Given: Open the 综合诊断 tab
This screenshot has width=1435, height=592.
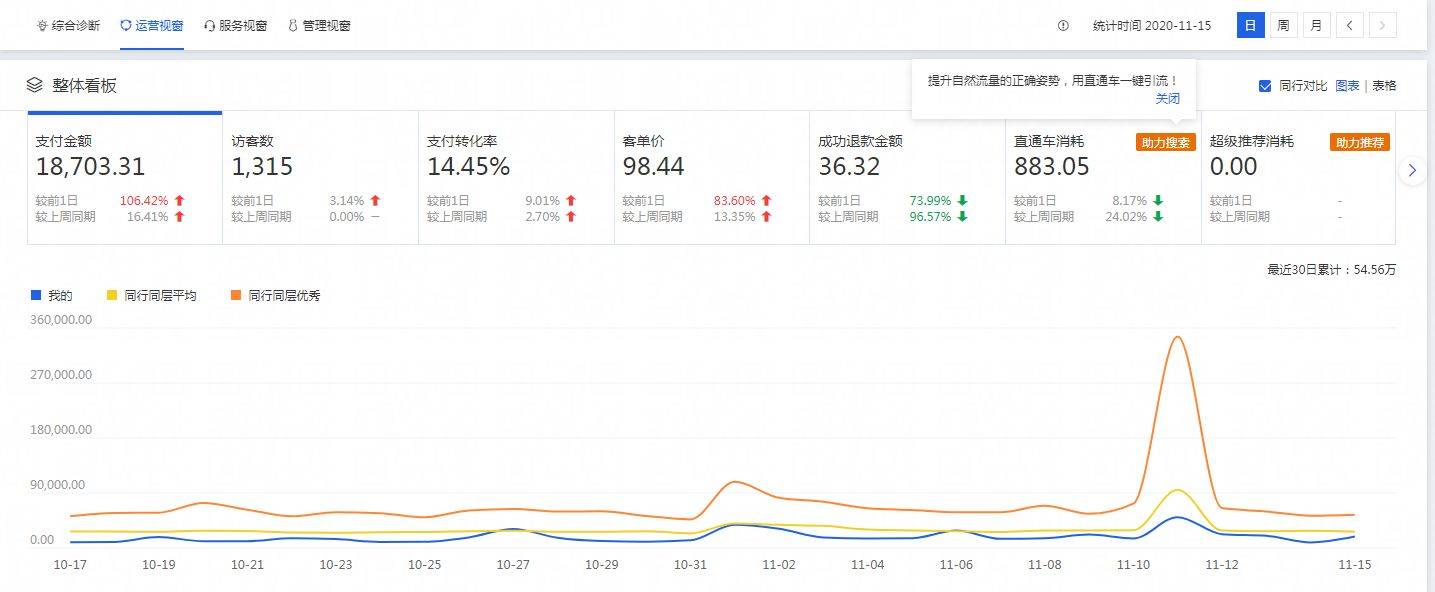Looking at the screenshot, I should (x=68, y=25).
